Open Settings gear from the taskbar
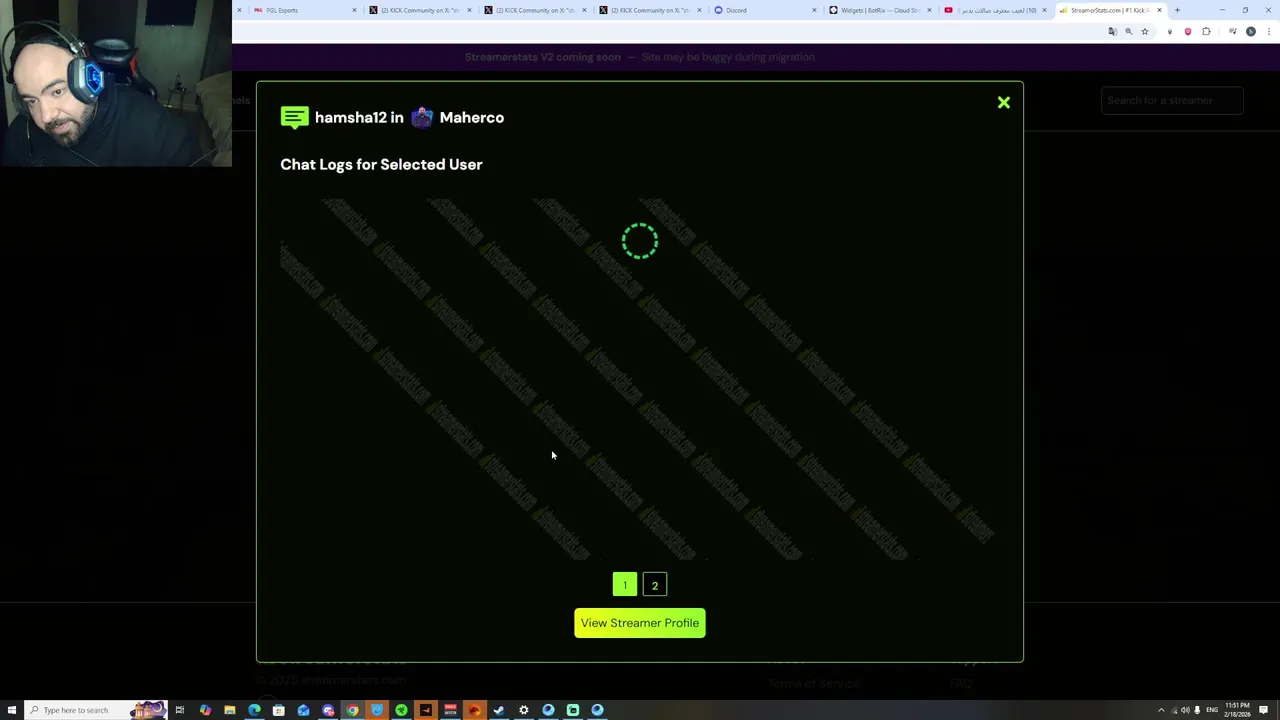Screen dimensions: 1280x720 [523, 710]
